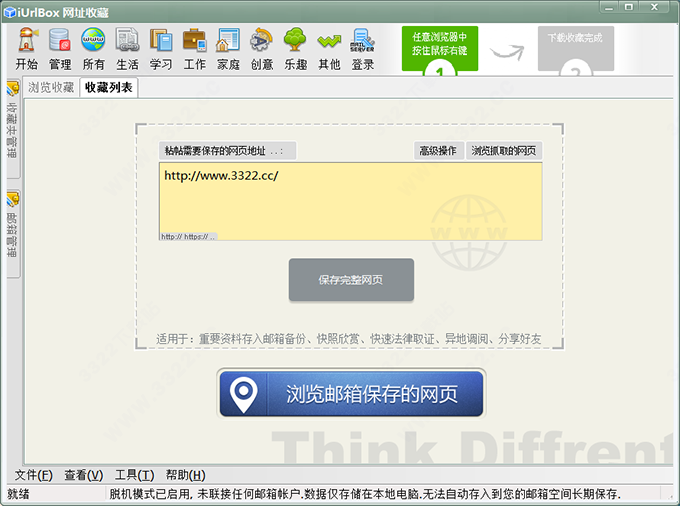Image resolution: width=680 pixels, height=506 pixels.
Task: Click into the URL text area
Action: click(350, 201)
